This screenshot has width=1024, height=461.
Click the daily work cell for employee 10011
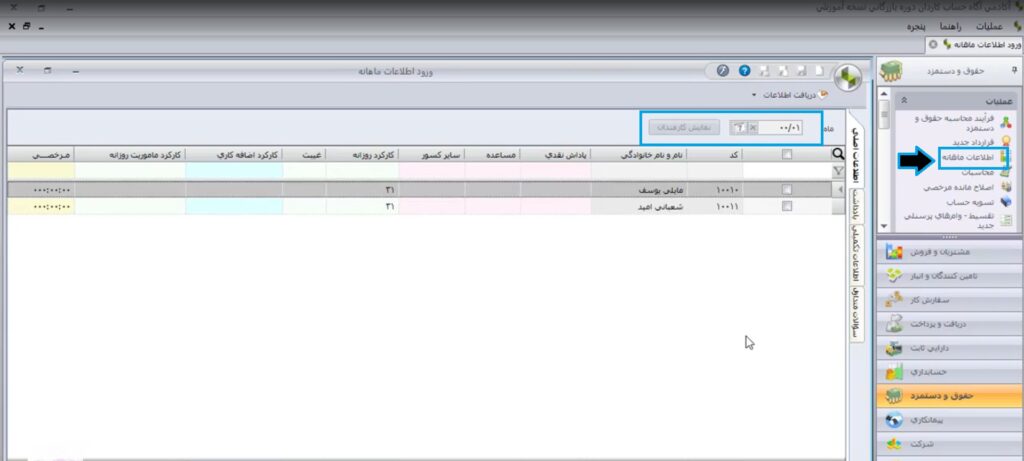(x=361, y=206)
